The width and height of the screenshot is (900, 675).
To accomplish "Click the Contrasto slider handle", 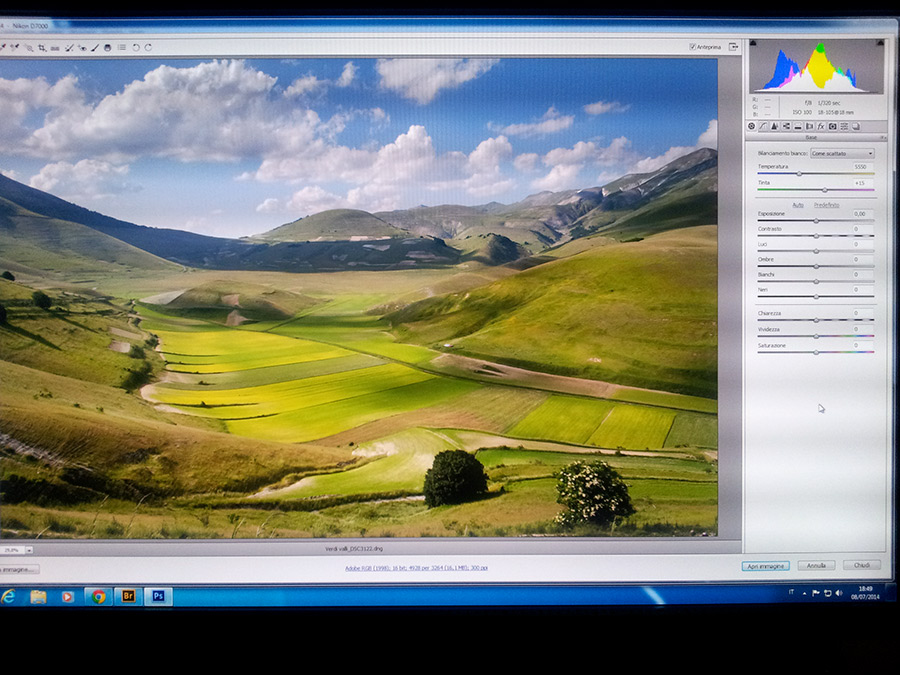I will 816,236.
